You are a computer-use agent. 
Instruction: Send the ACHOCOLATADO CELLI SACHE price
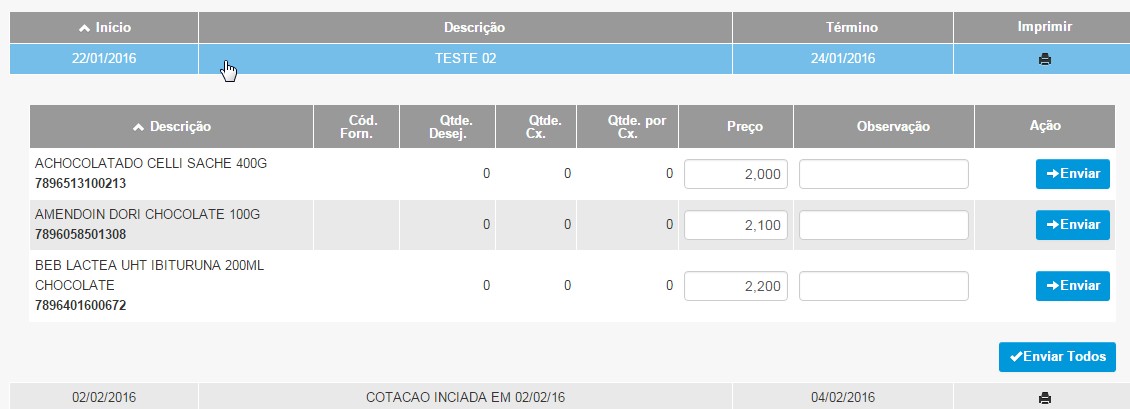[1072, 174]
